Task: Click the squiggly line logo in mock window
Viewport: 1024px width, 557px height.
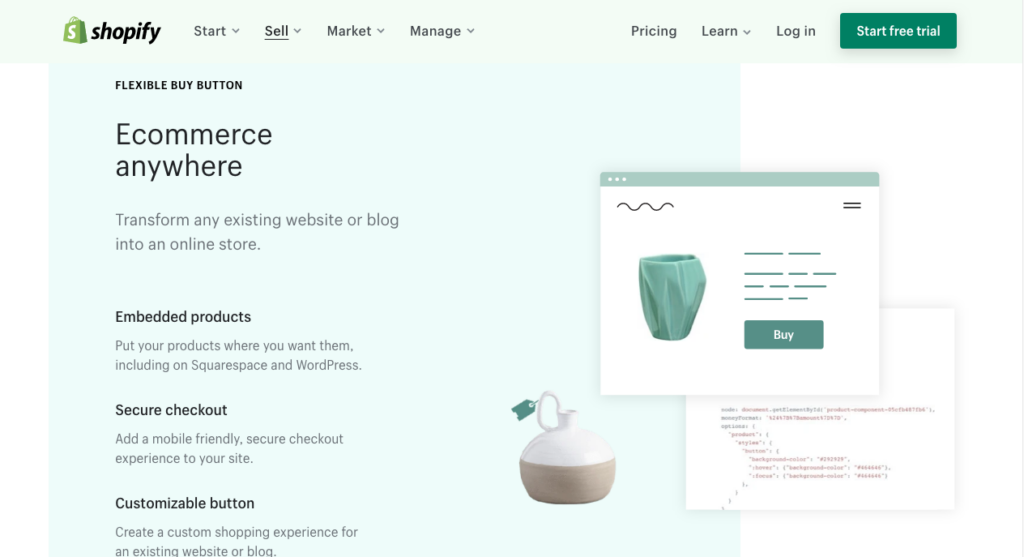Action: pyautogui.click(x=645, y=206)
